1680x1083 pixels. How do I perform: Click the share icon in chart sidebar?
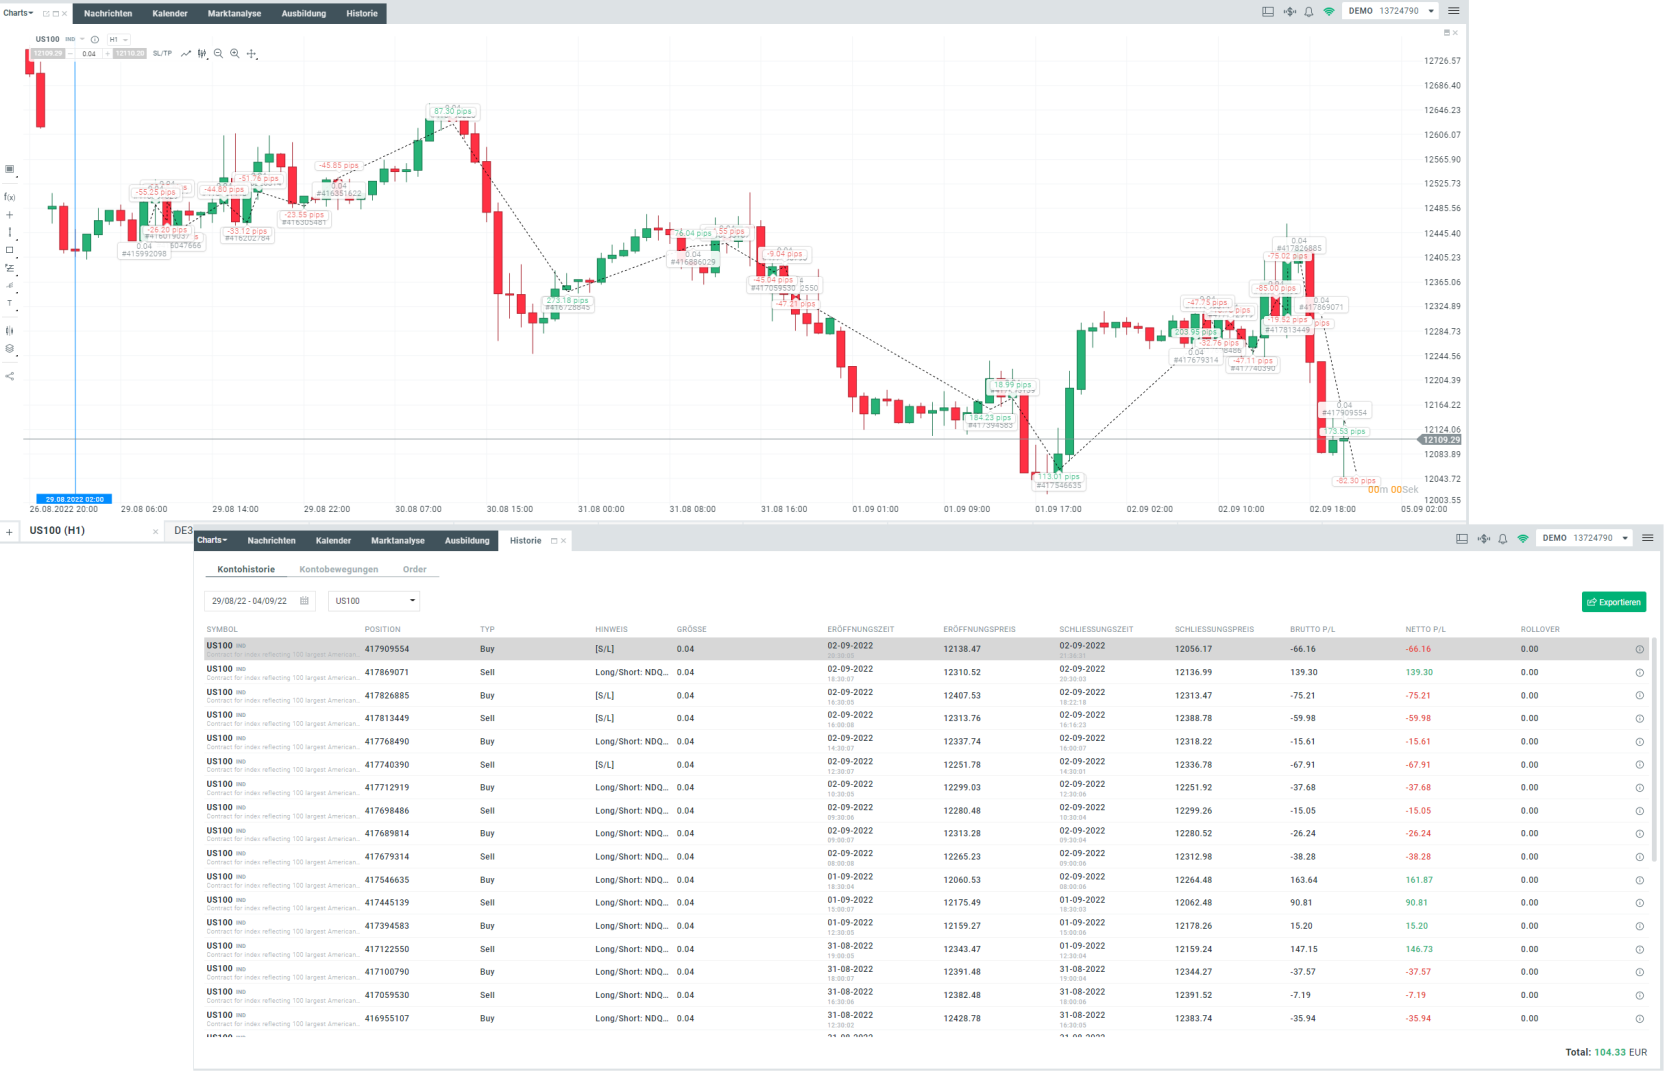pos(10,377)
